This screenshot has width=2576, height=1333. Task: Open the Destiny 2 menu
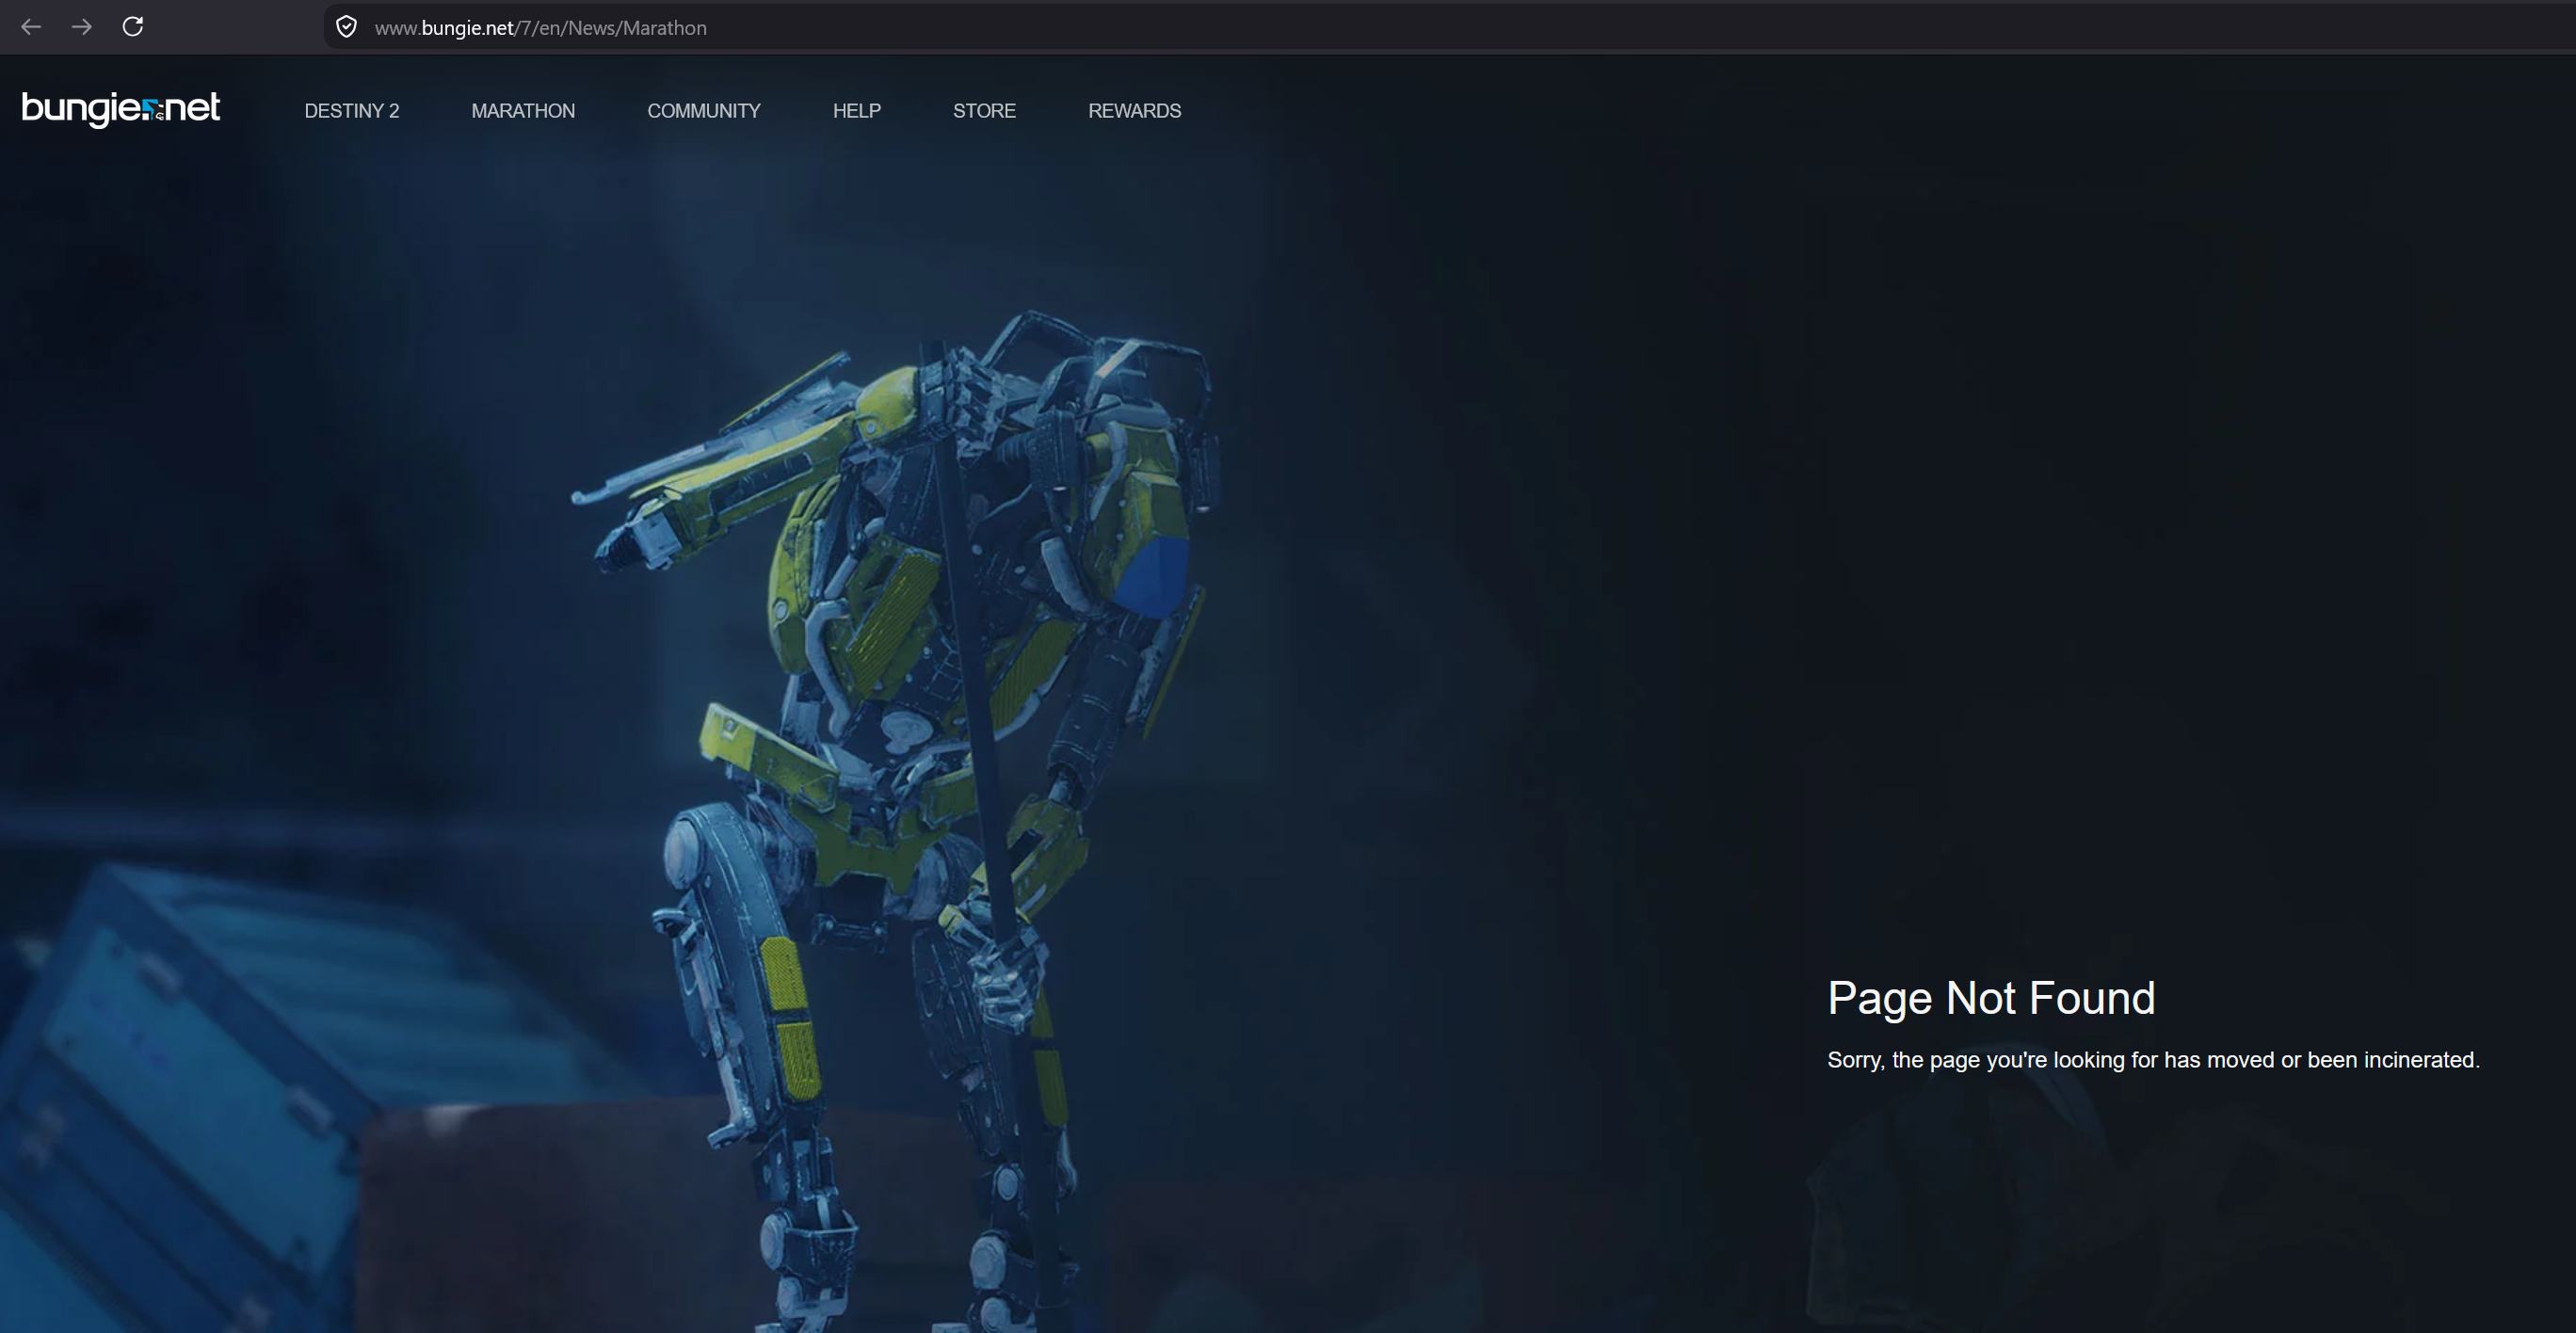[352, 111]
